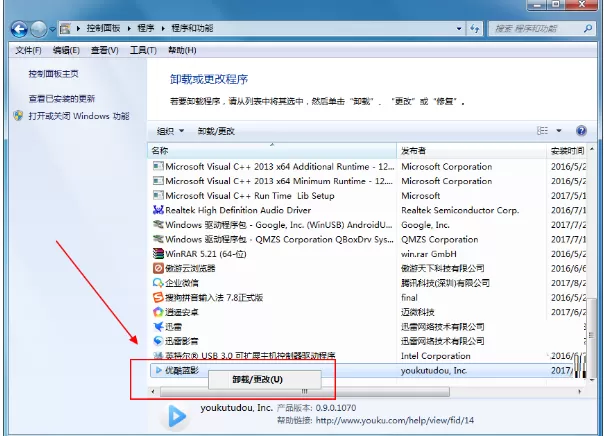Click 卸载/更改 toolbar button
604x436 pixels.
click(x=216, y=131)
